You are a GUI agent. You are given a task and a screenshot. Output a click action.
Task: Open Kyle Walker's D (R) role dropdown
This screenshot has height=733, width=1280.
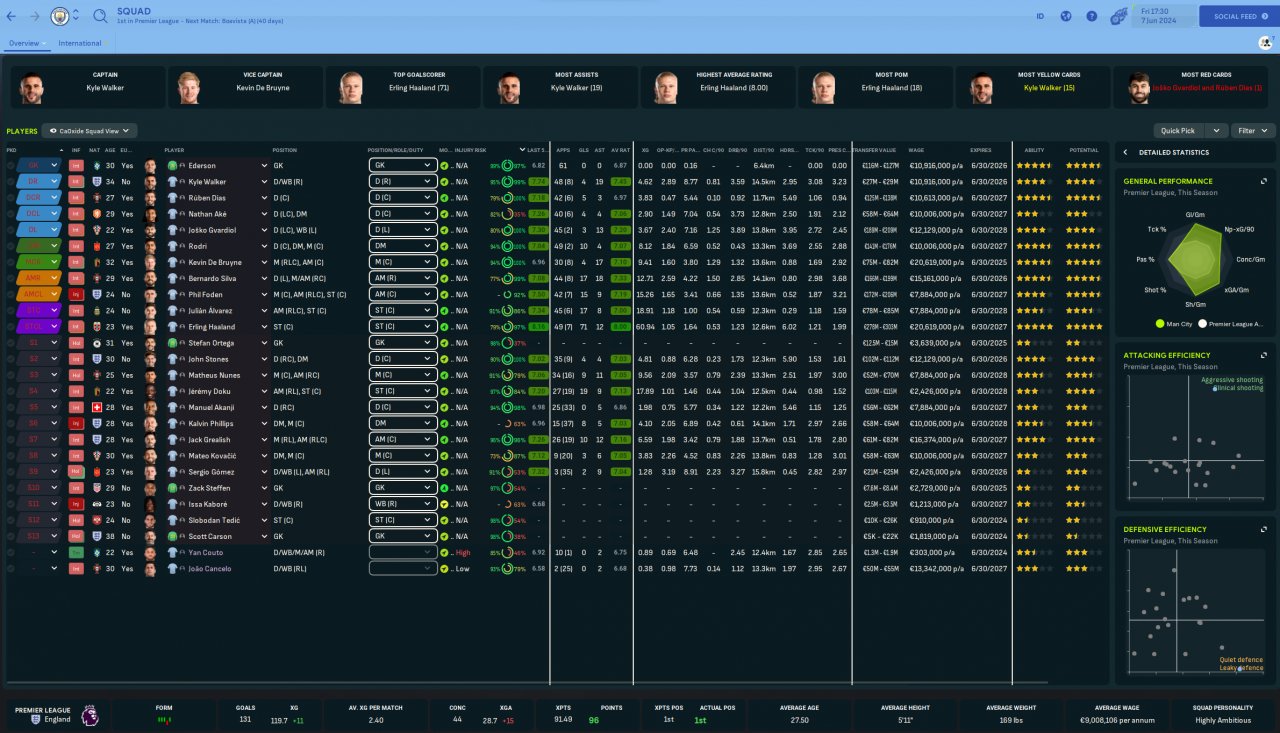pyautogui.click(x=402, y=182)
